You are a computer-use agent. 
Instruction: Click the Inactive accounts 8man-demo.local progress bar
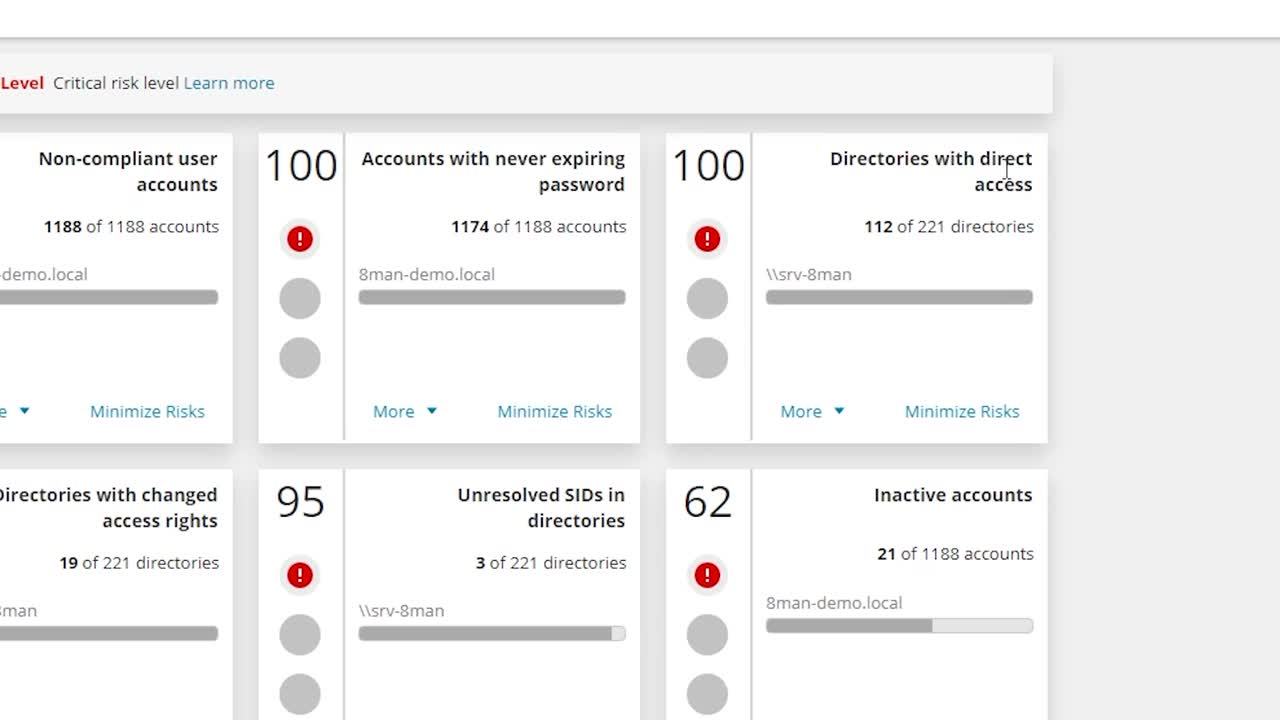[899, 626]
